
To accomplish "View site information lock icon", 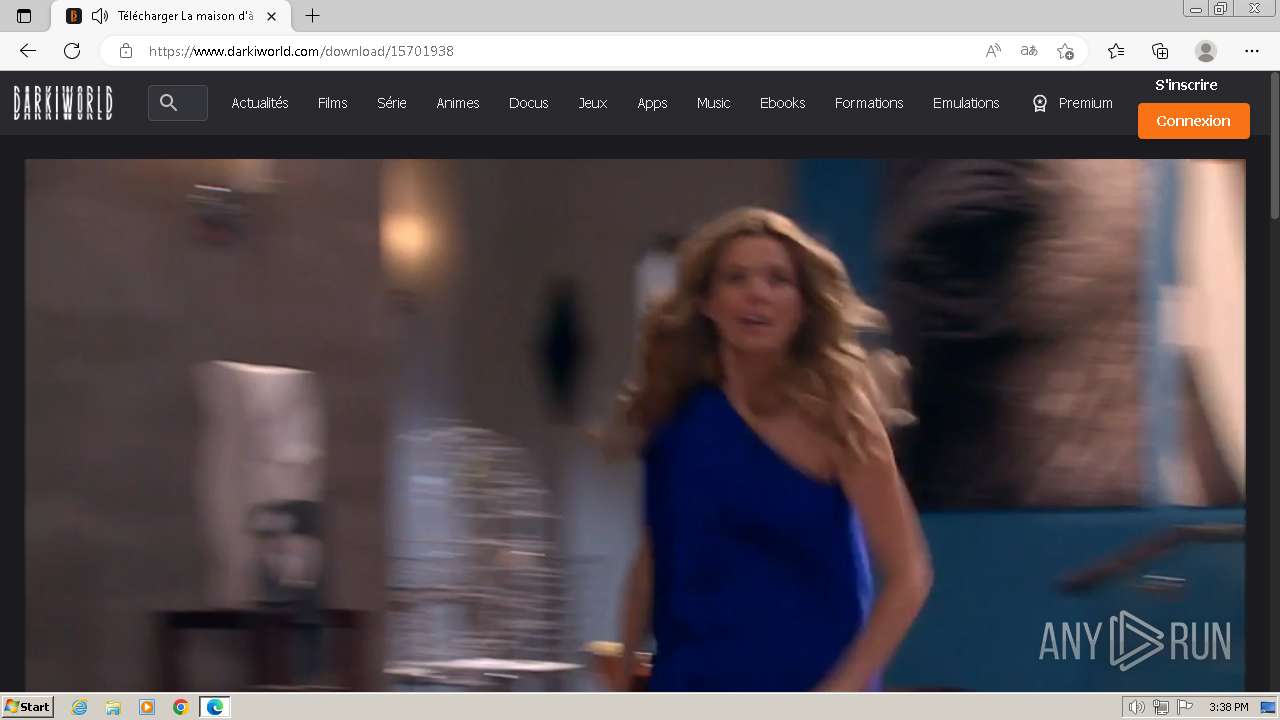I will click(x=125, y=51).
